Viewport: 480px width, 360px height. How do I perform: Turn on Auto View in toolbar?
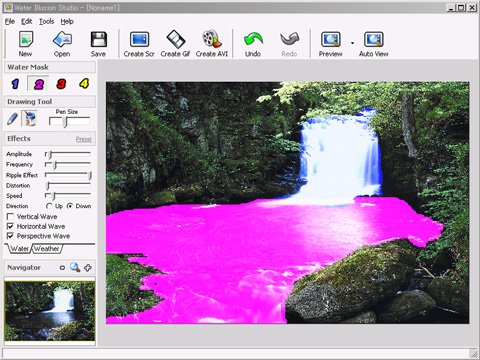pos(374,40)
